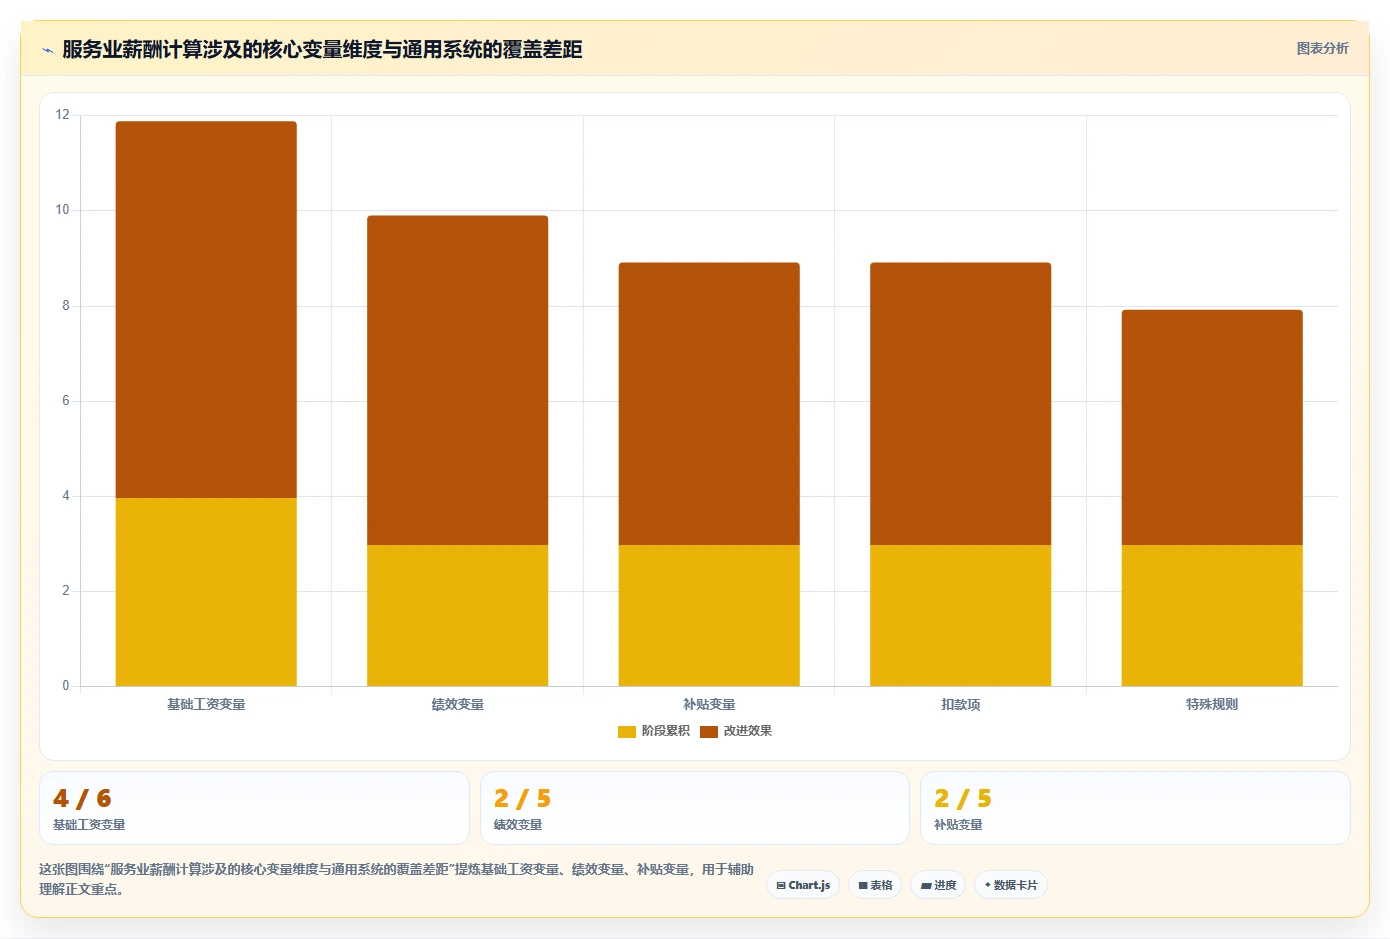Image resolution: width=1390 pixels, height=939 pixels.
Task: Click the 数据卡片 tag chip
Action: coord(1011,885)
